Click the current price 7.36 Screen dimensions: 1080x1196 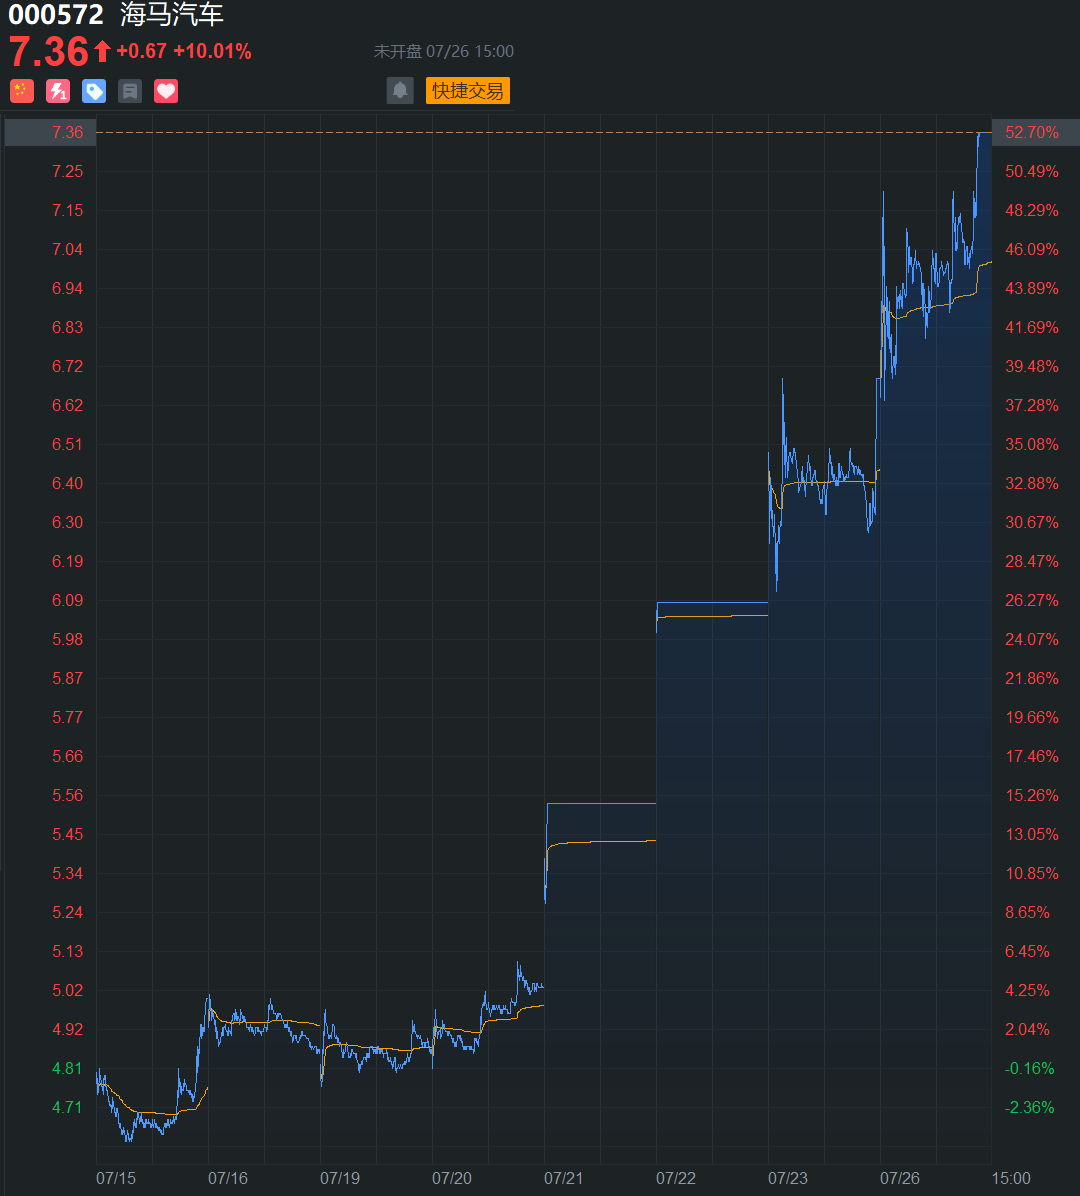tap(49, 52)
